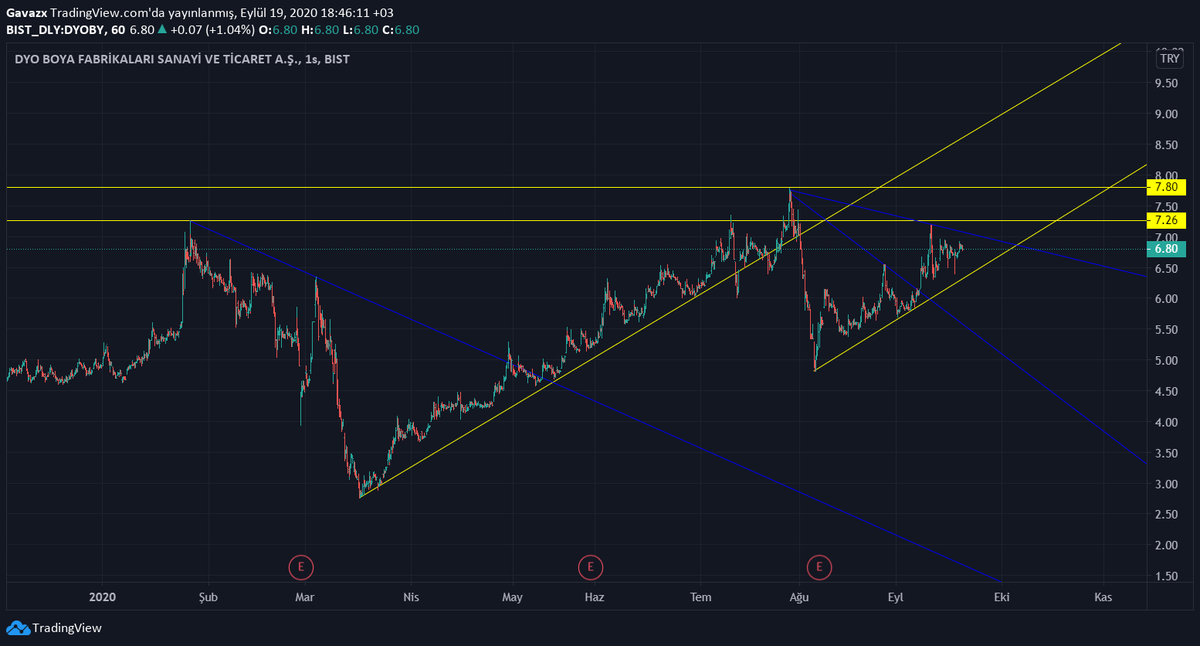
Task: Select the 7.80 price label
Action: coord(1166,187)
